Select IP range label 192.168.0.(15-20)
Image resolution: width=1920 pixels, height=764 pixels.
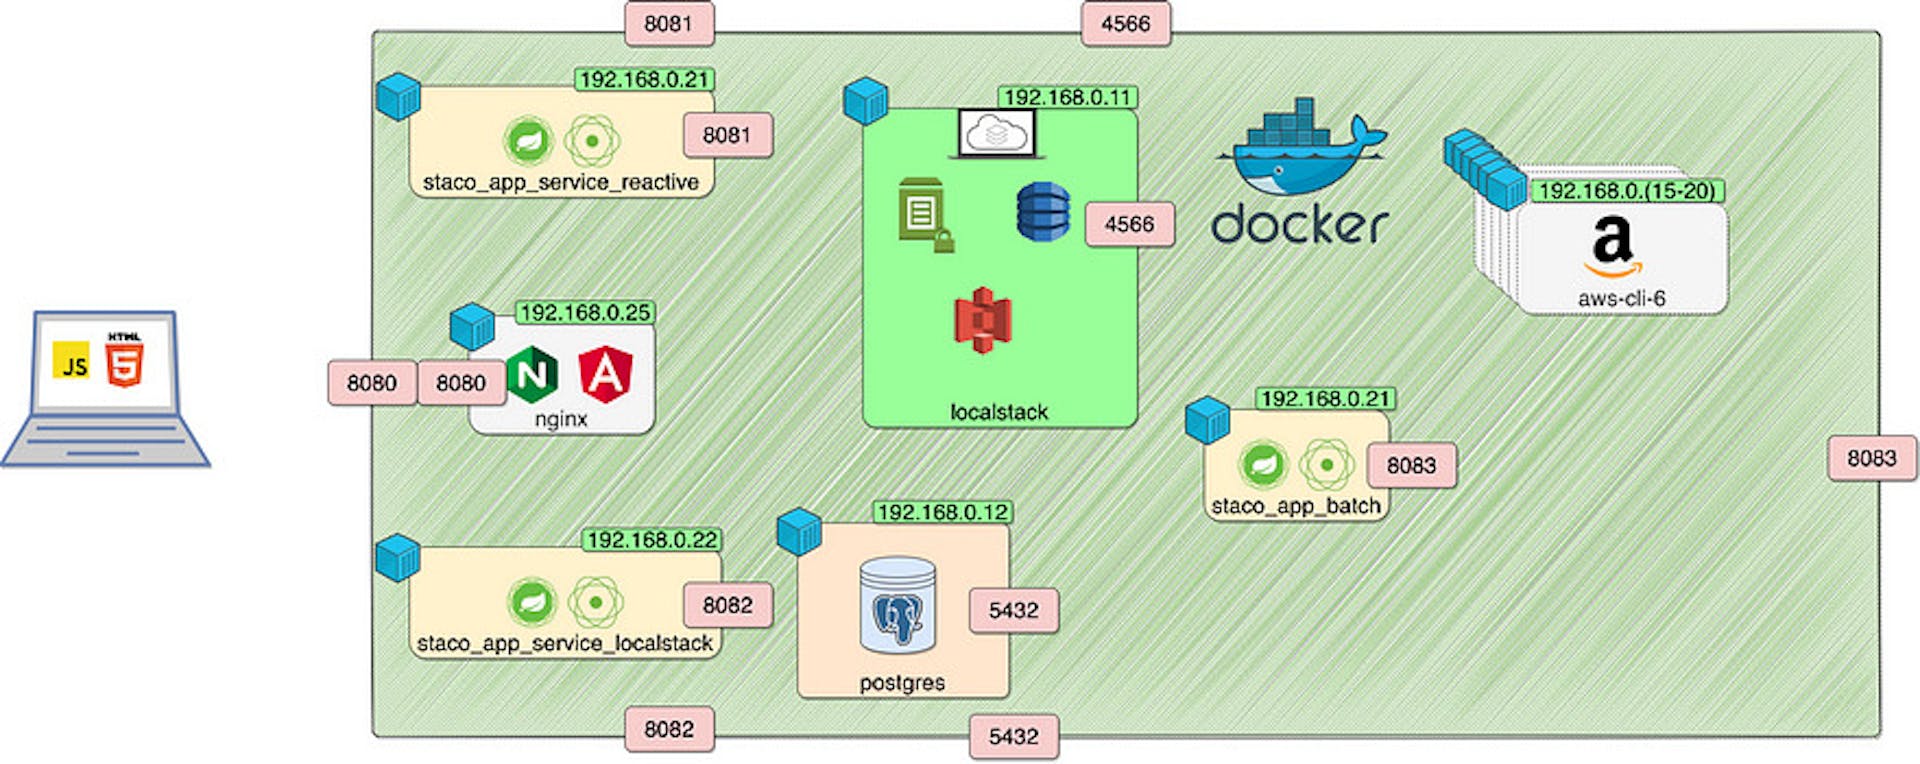pos(1627,190)
